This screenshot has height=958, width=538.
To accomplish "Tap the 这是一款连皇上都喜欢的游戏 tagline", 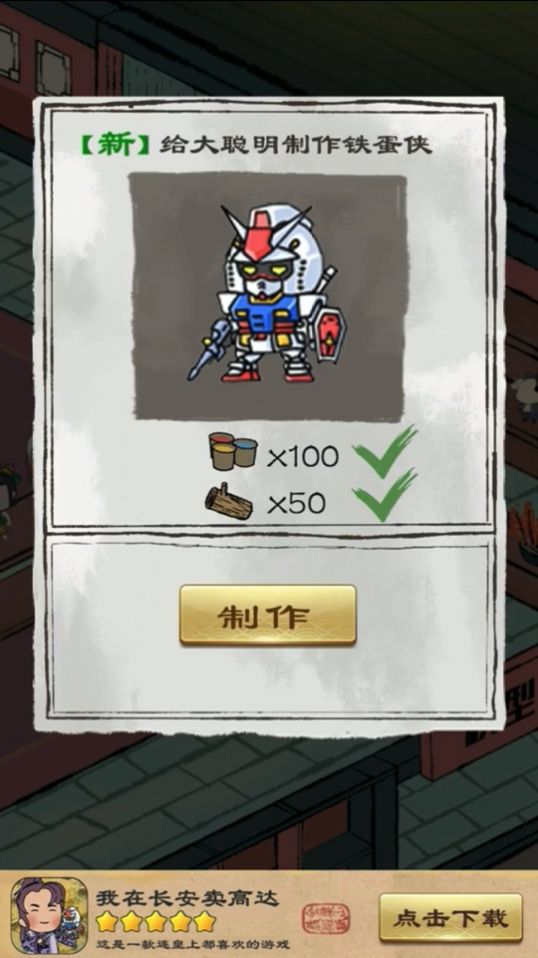I will pyautogui.click(x=191, y=943).
